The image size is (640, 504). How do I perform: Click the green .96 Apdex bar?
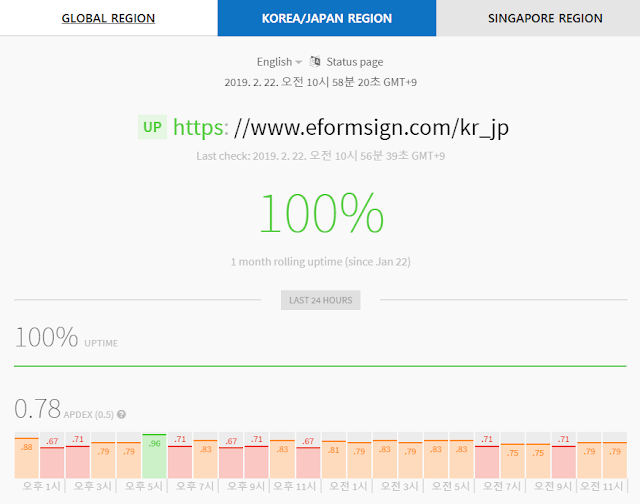coord(154,456)
